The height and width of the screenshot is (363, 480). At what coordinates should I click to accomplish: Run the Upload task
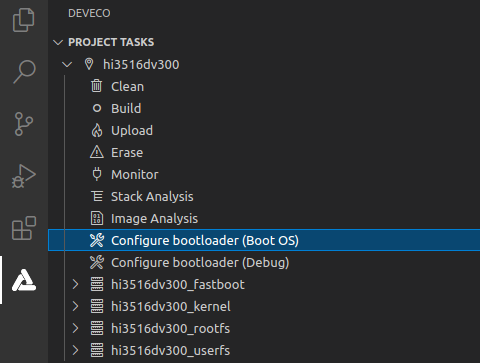click(x=132, y=131)
